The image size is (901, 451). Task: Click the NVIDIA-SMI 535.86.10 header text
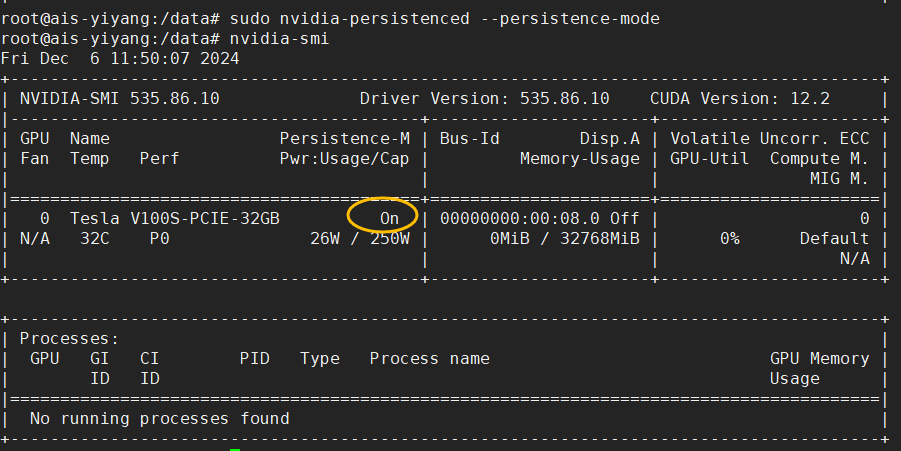tap(119, 99)
